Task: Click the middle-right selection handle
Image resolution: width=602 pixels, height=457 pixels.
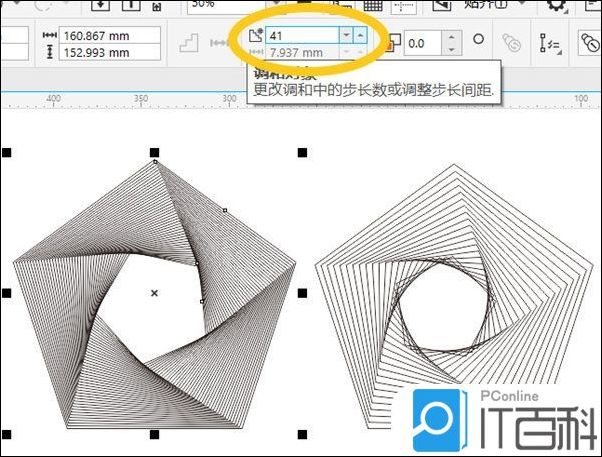Action: pyautogui.click(x=303, y=293)
